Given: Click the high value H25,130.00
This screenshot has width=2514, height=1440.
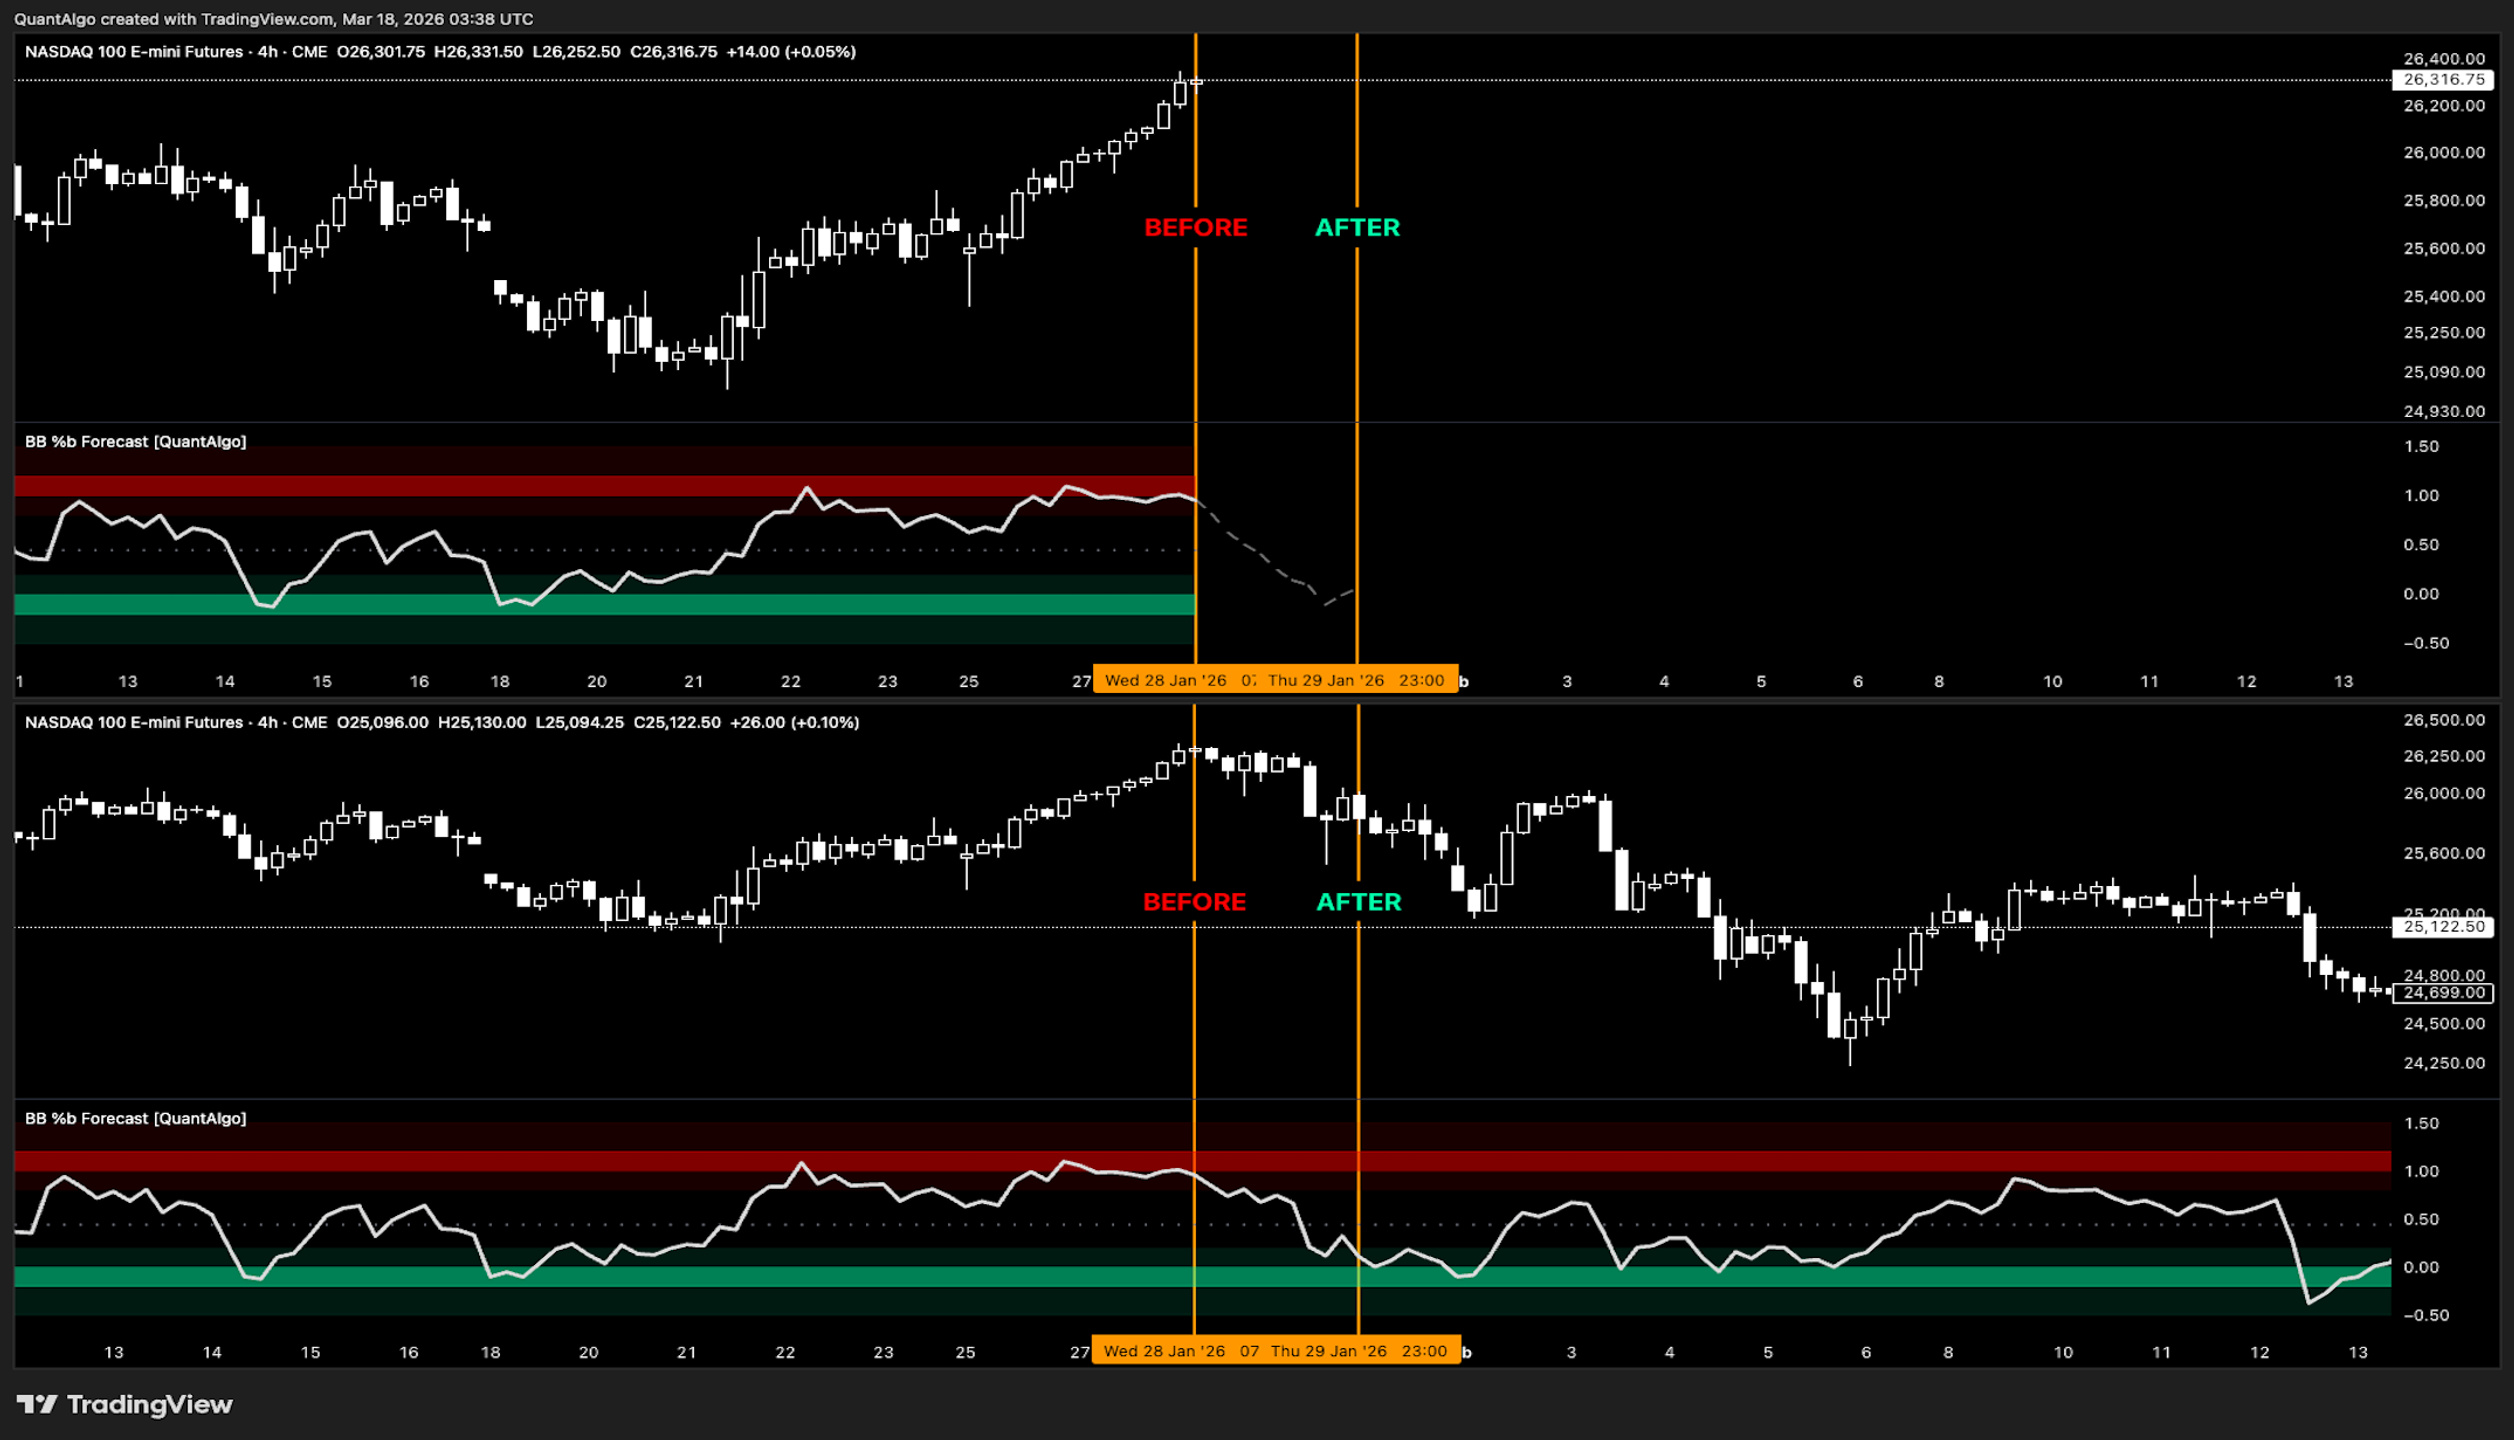Looking at the screenshot, I should [x=482, y=722].
